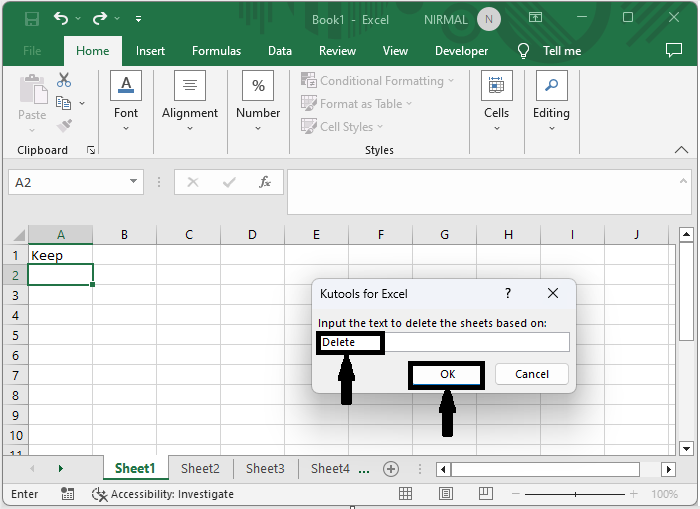Close the Kutools for Excel dialog
The image size is (700, 509).
tap(553, 293)
